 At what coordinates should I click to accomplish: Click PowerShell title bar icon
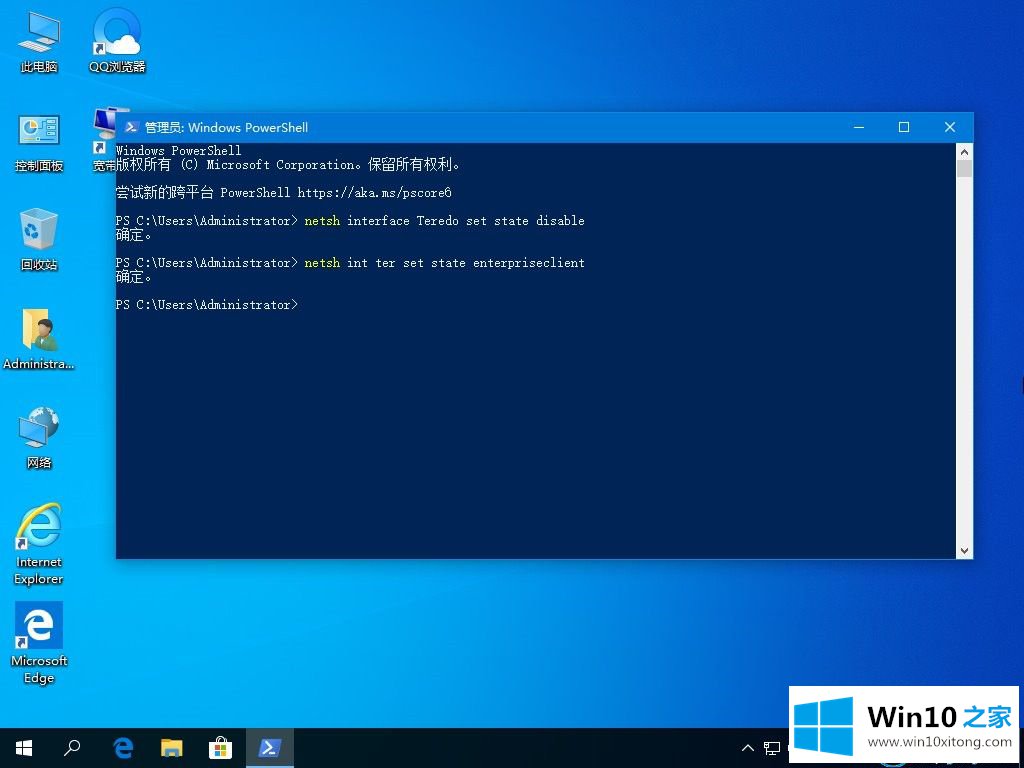click(x=131, y=127)
